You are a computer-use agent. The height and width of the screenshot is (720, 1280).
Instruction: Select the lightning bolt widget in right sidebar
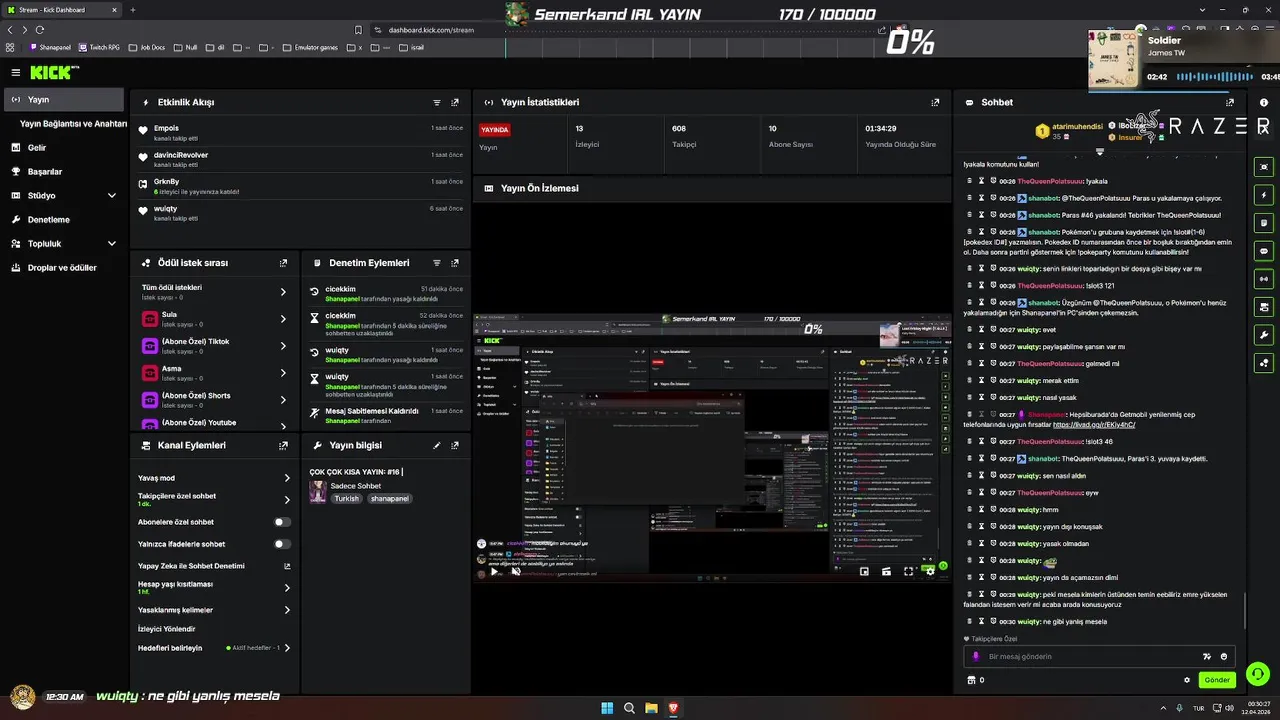coord(1264,195)
